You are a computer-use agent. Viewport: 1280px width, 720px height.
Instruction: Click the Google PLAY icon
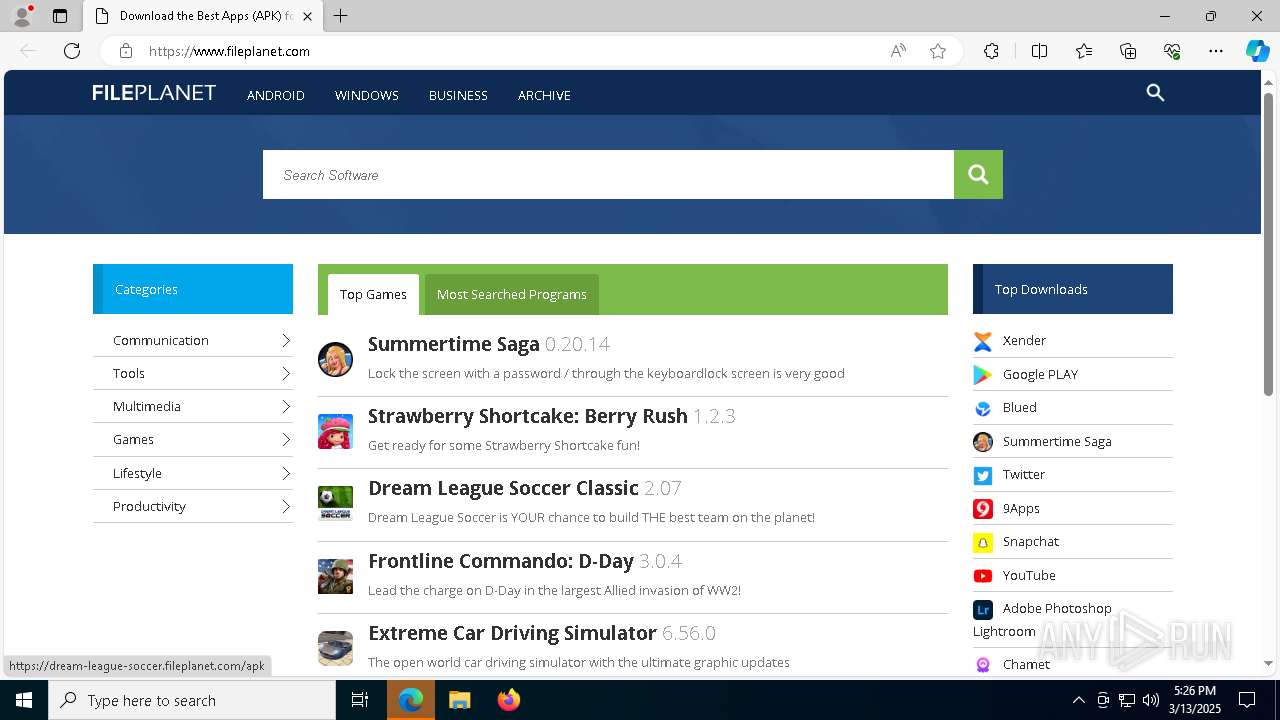point(983,375)
